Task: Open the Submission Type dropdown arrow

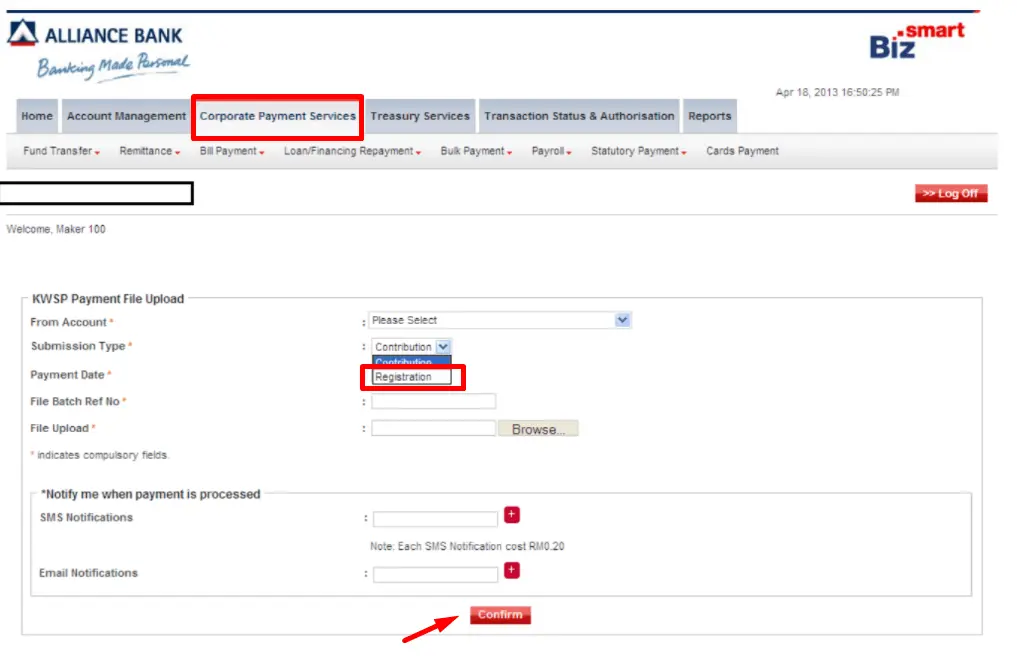Action: coord(443,346)
